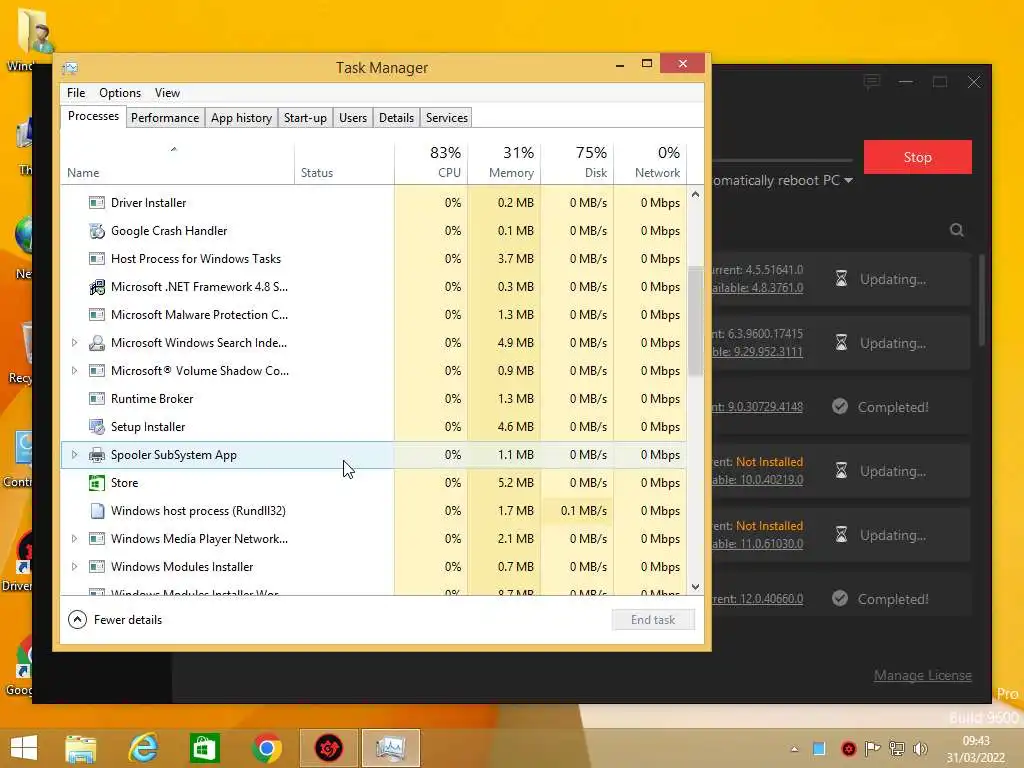Open Google Chrome from the taskbar
Screen dimensions: 1024x768
266,748
